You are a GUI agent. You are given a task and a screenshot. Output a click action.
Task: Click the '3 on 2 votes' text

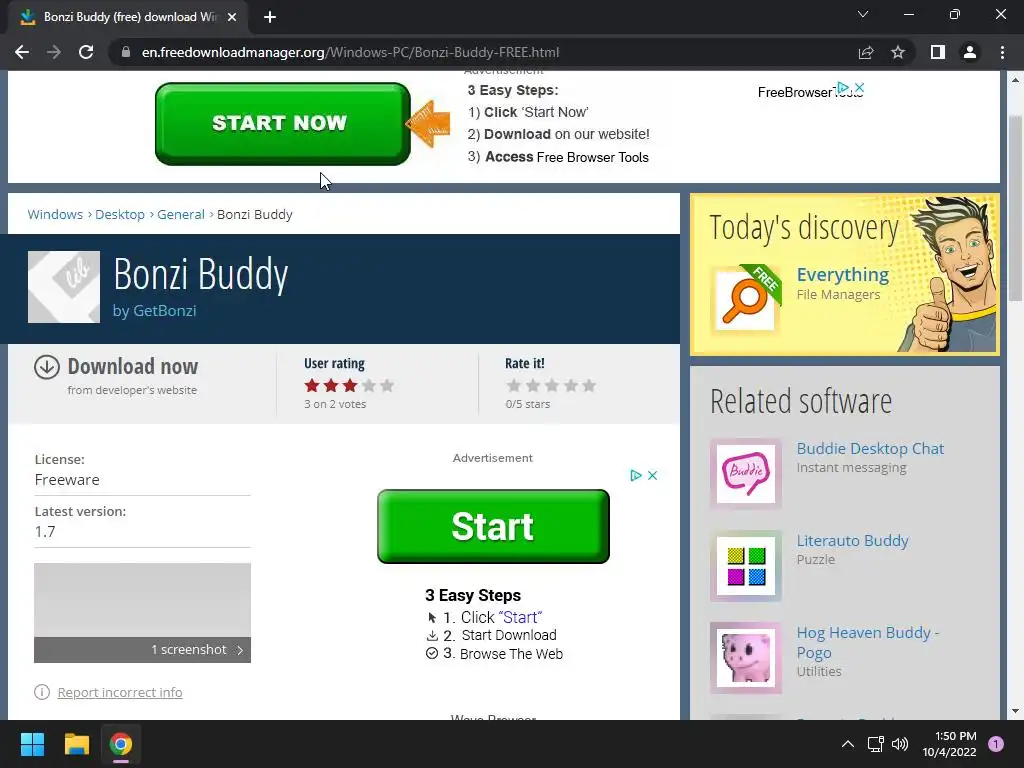(335, 404)
